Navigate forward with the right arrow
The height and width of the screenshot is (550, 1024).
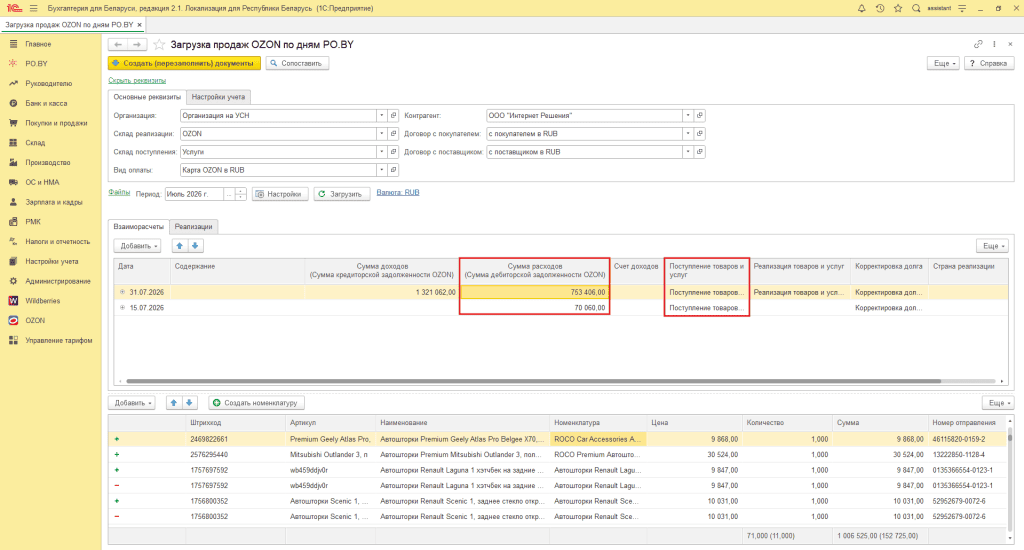click(136, 44)
